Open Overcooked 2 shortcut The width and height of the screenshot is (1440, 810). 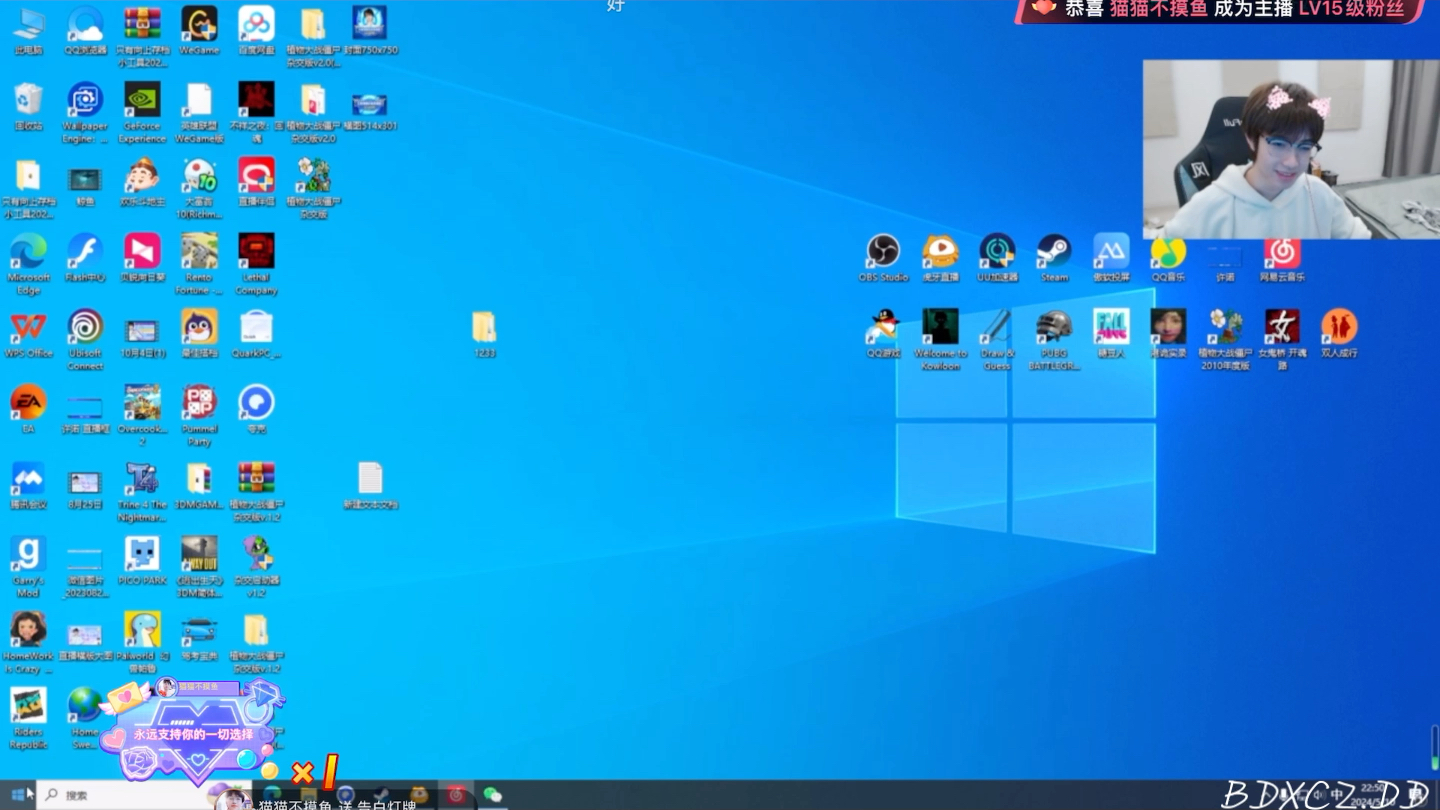pyautogui.click(x=142, y=417)
